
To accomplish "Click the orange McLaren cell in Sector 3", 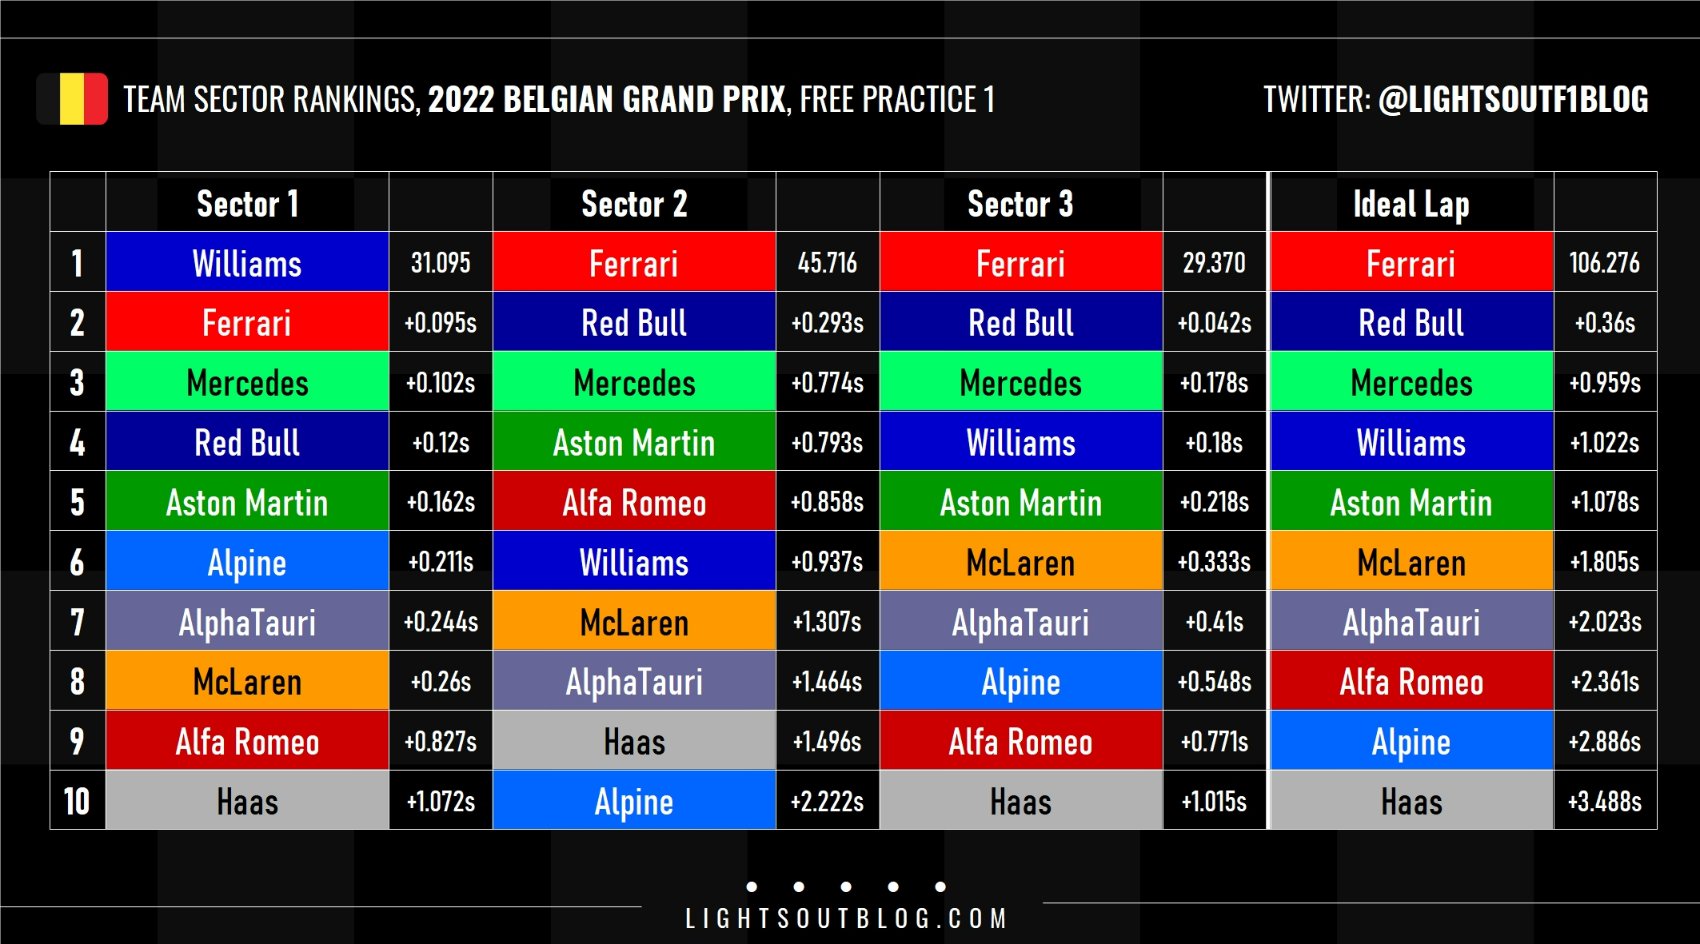I will (1020, 562).
